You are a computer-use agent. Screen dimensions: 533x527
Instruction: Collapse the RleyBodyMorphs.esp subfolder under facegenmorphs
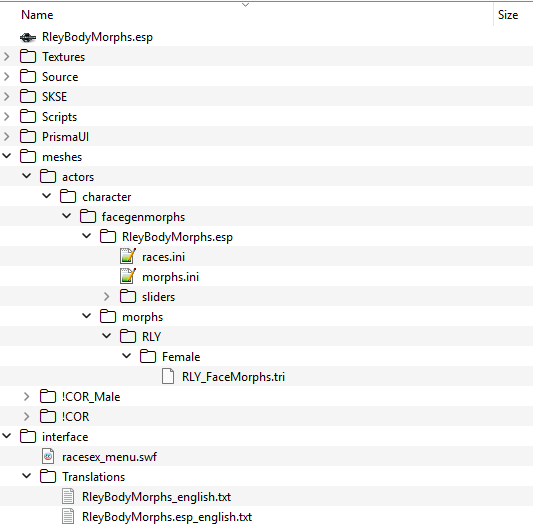pos(87,236)
